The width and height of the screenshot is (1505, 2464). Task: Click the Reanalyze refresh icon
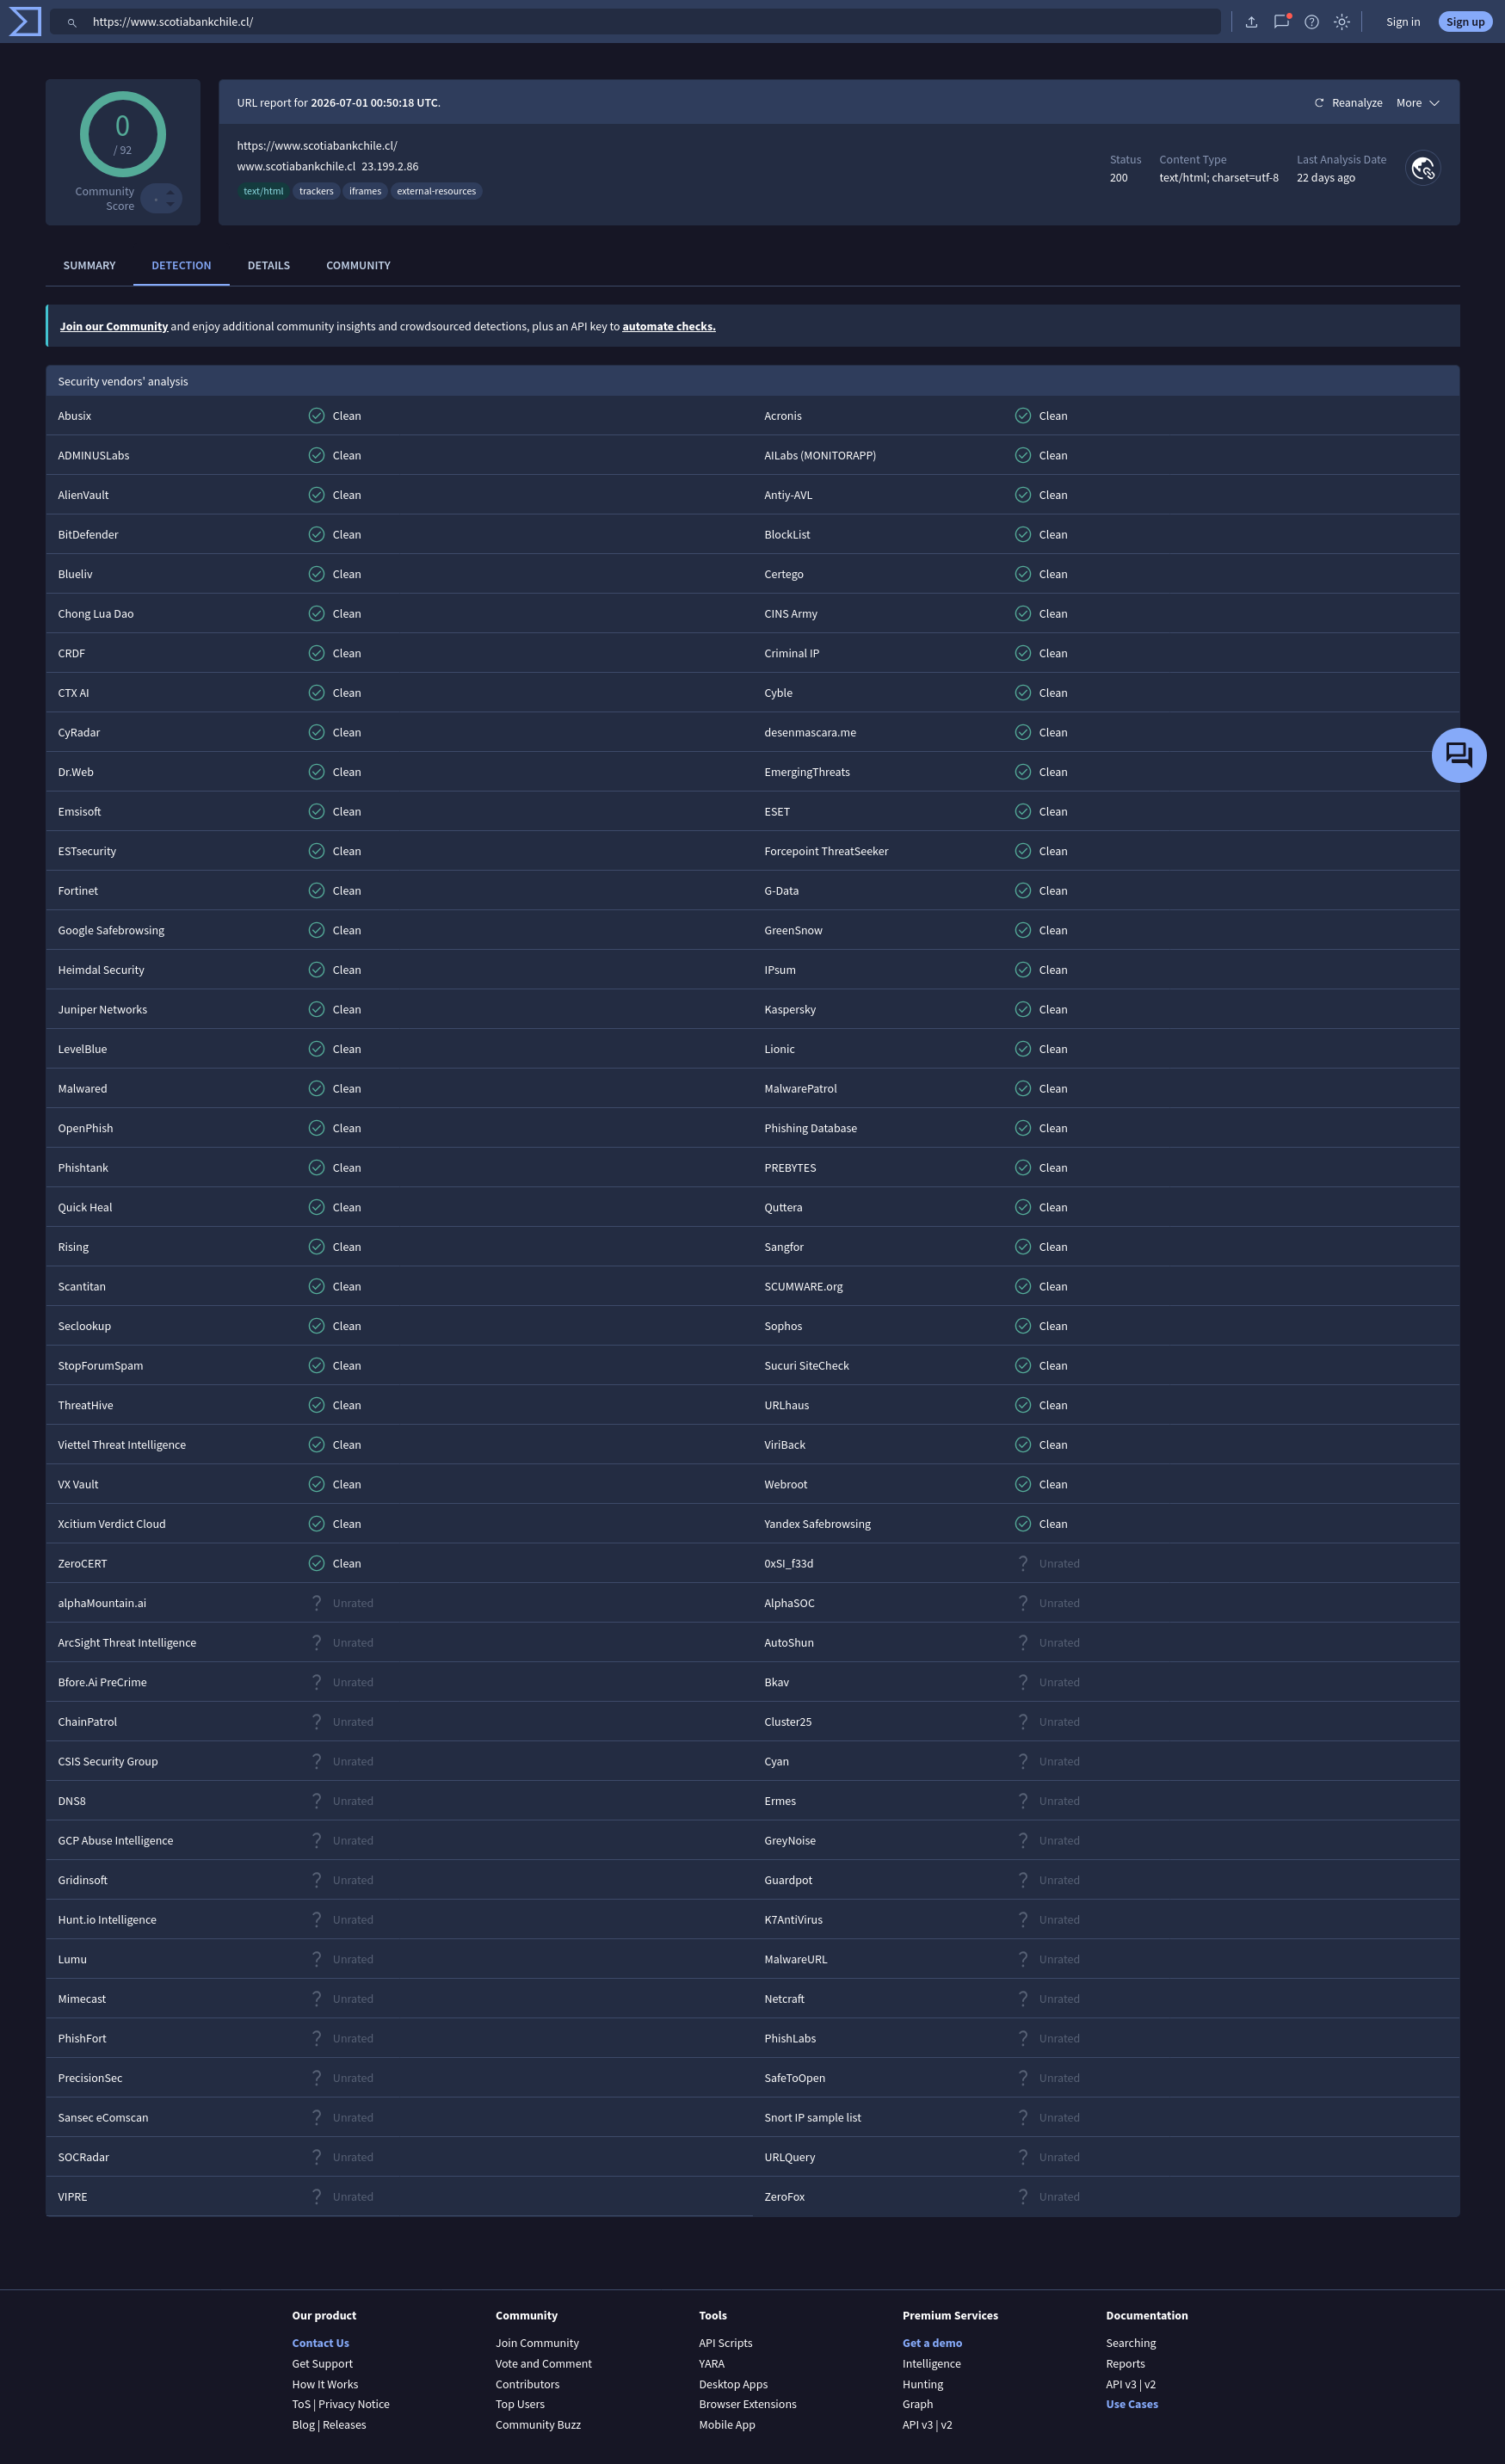pos(1319,103)
